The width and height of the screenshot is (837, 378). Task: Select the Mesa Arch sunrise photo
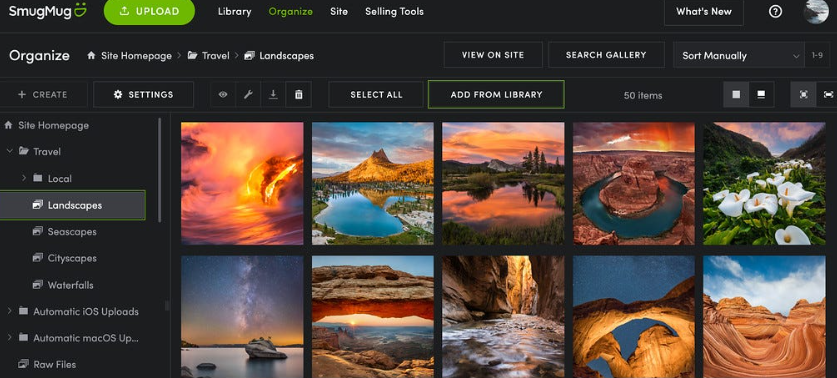373,317
